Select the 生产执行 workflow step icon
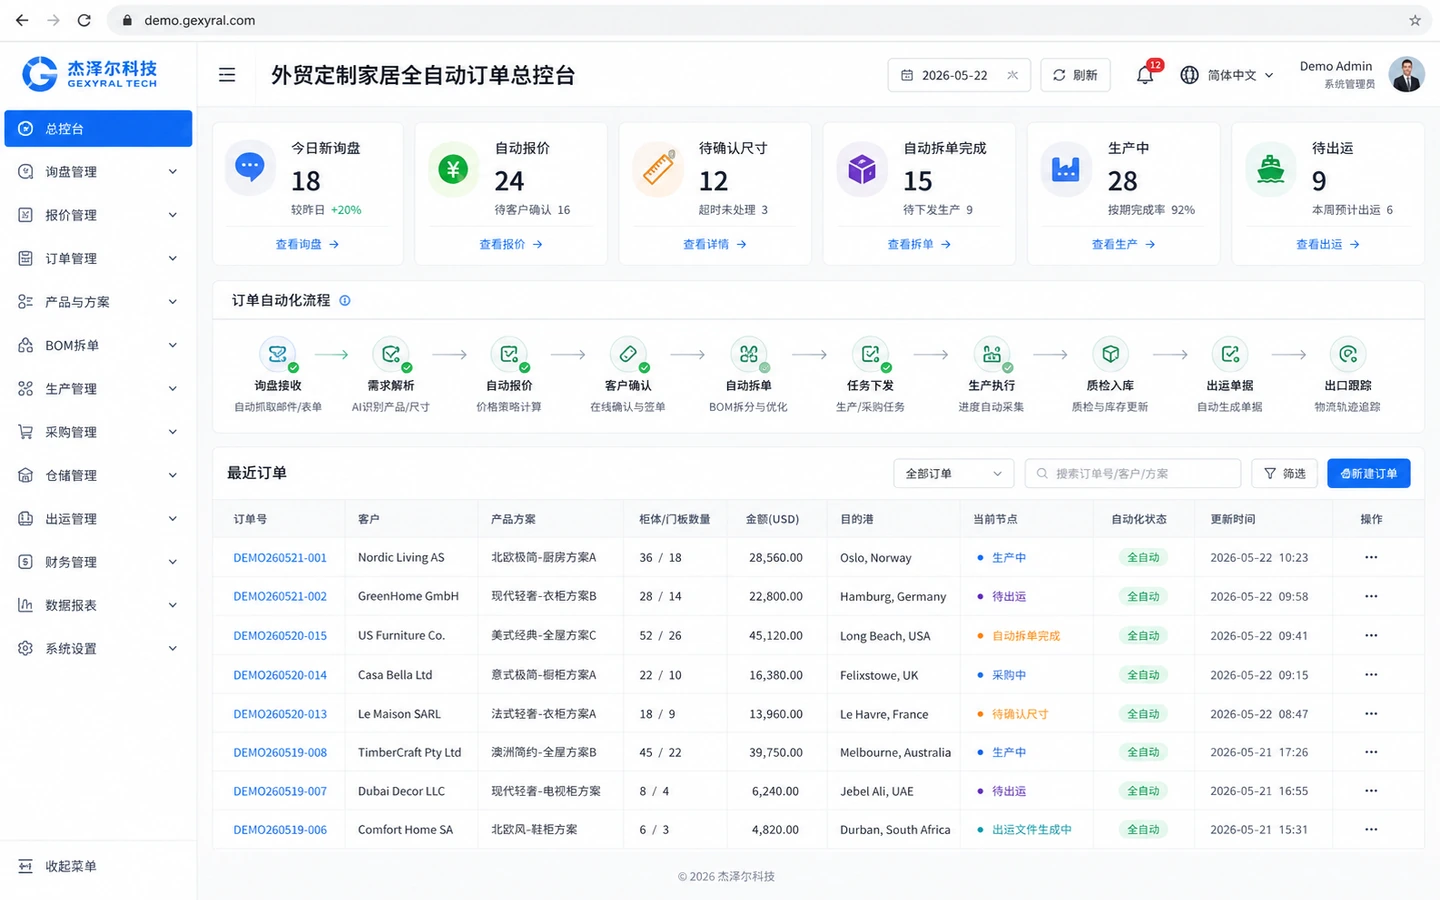The image size is (1440, 900). [991, 354]
